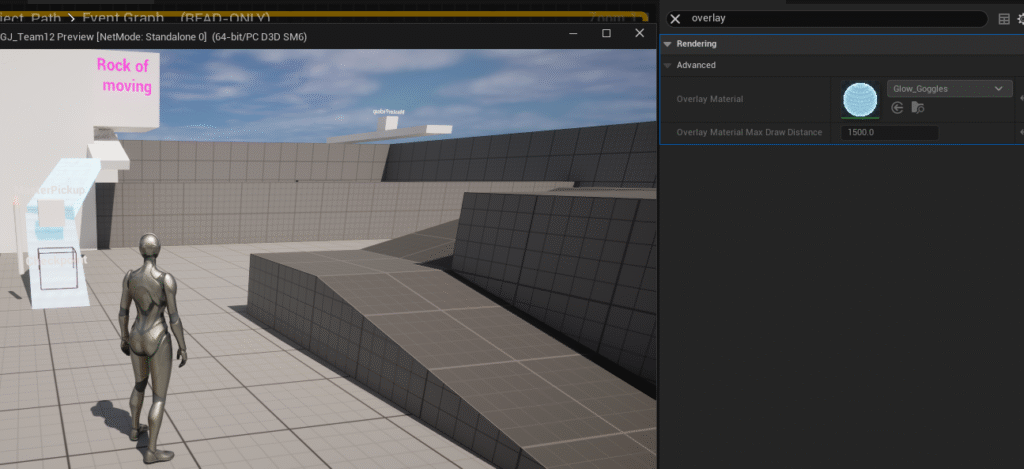
Task: Click the details search field containing 'overlay'
Action: click(x=830, y=18)
